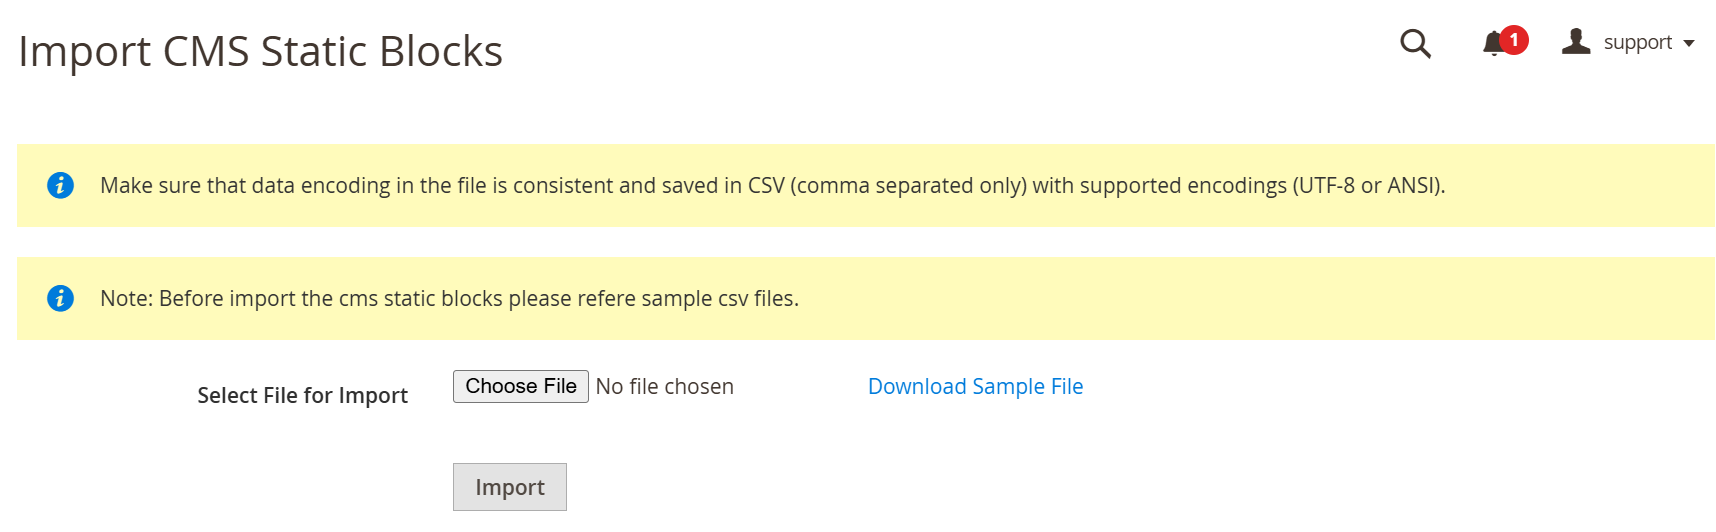1716x532 pixels.
Task: Click the Import button
Action: (x=510, y=487)
